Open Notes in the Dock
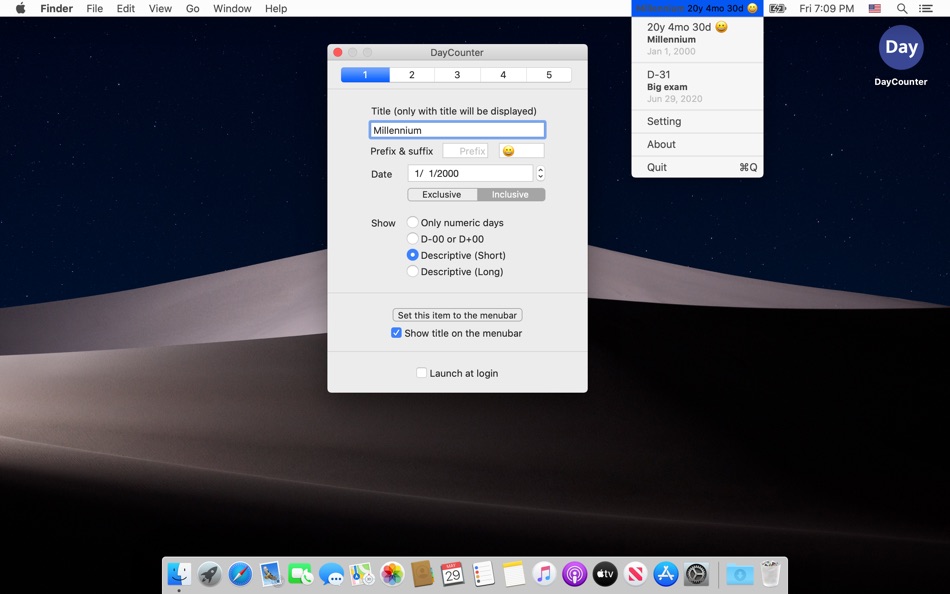 click(513, 573)
